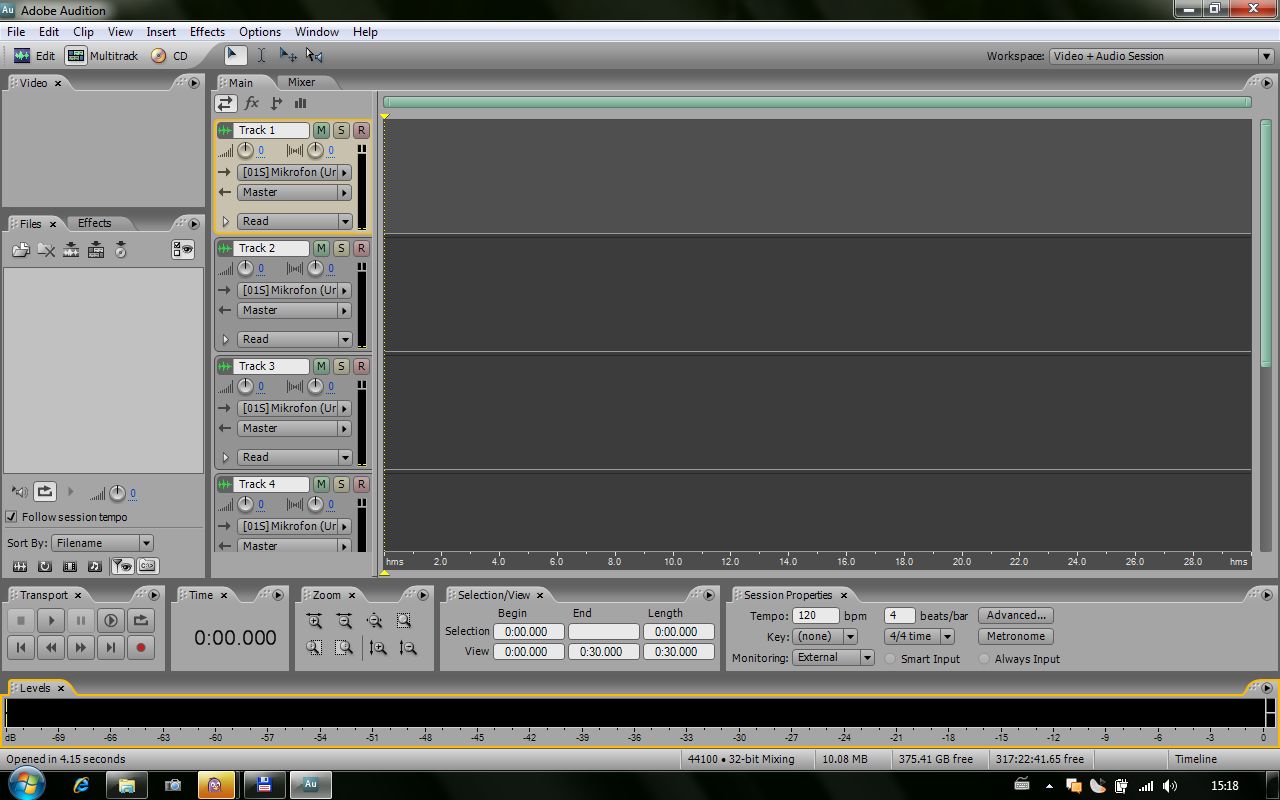The height and width of the screenshot is (800, 1280).
Task: Expand Track 1 automation lanes triangle
Action: tap(226, 222)
